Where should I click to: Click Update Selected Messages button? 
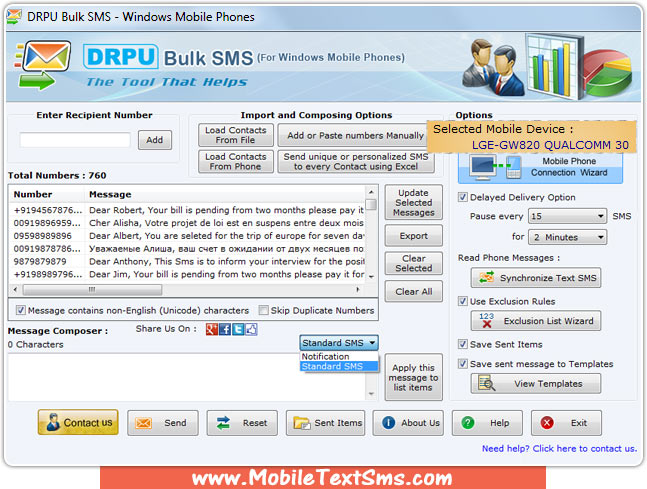tap(413, 202)
